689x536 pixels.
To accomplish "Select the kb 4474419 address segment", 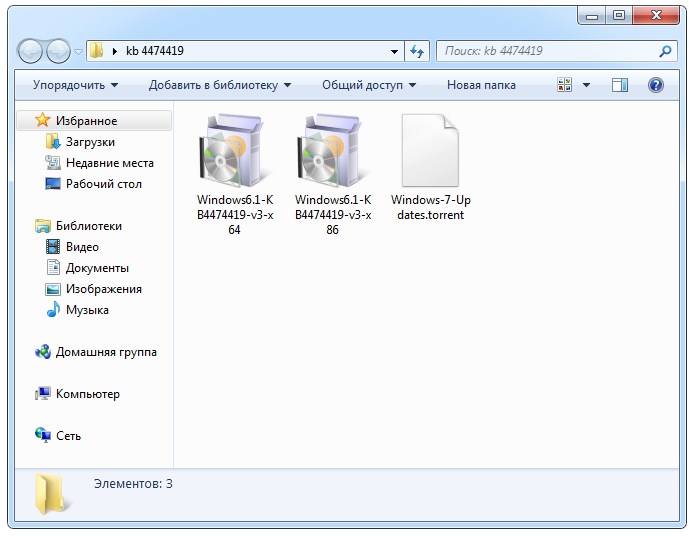I will point(155,51).
